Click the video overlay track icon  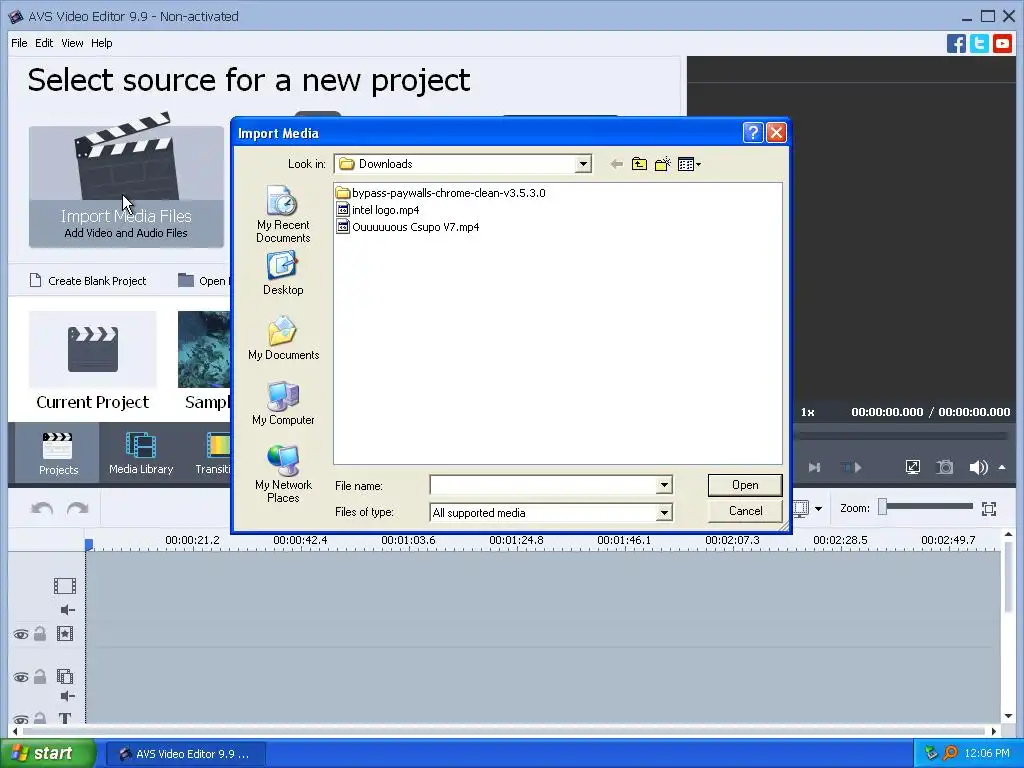[x=65, y=677]
